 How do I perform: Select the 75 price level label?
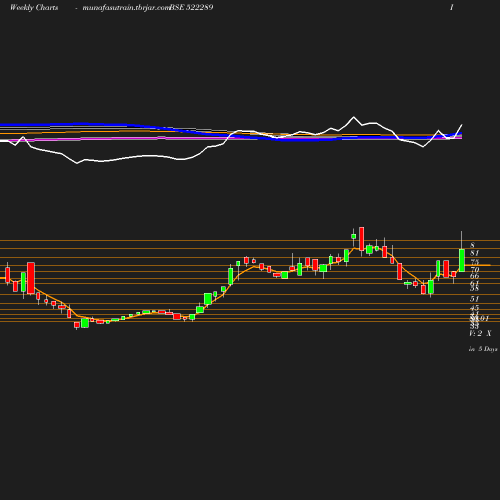[x=475, y=262]
